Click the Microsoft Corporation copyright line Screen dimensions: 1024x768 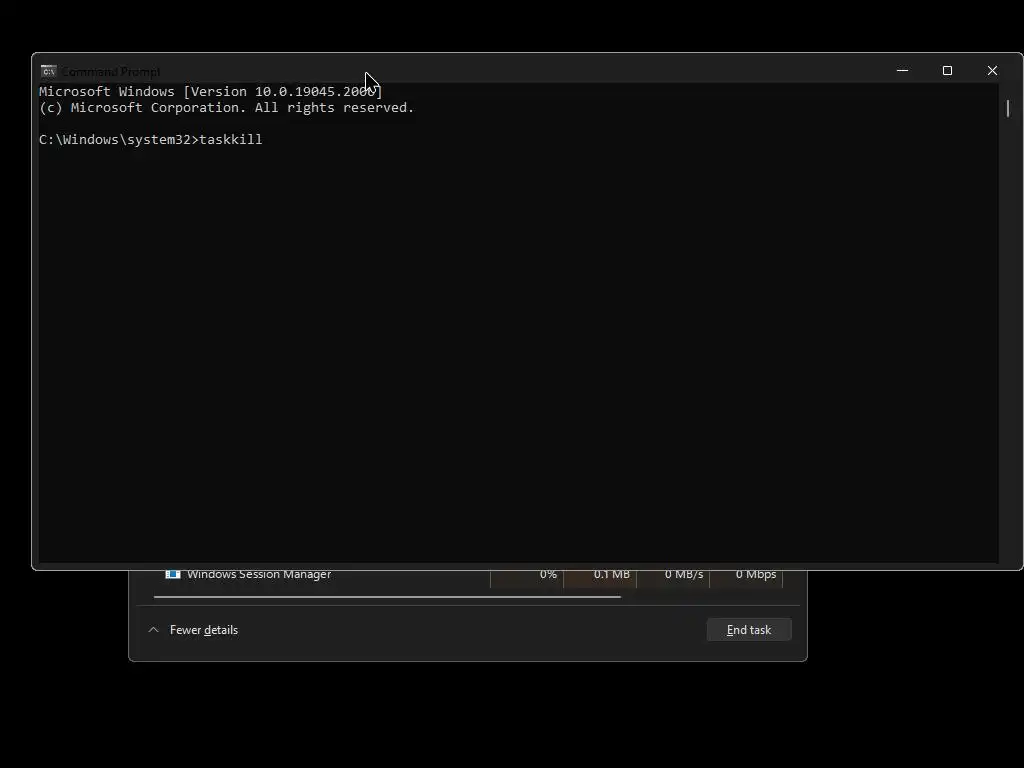coord(226,108)
